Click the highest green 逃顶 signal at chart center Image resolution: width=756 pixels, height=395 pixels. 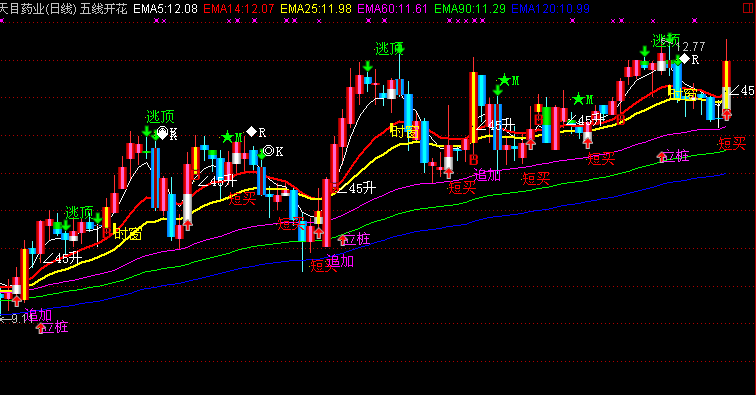[x=389, y=48]
